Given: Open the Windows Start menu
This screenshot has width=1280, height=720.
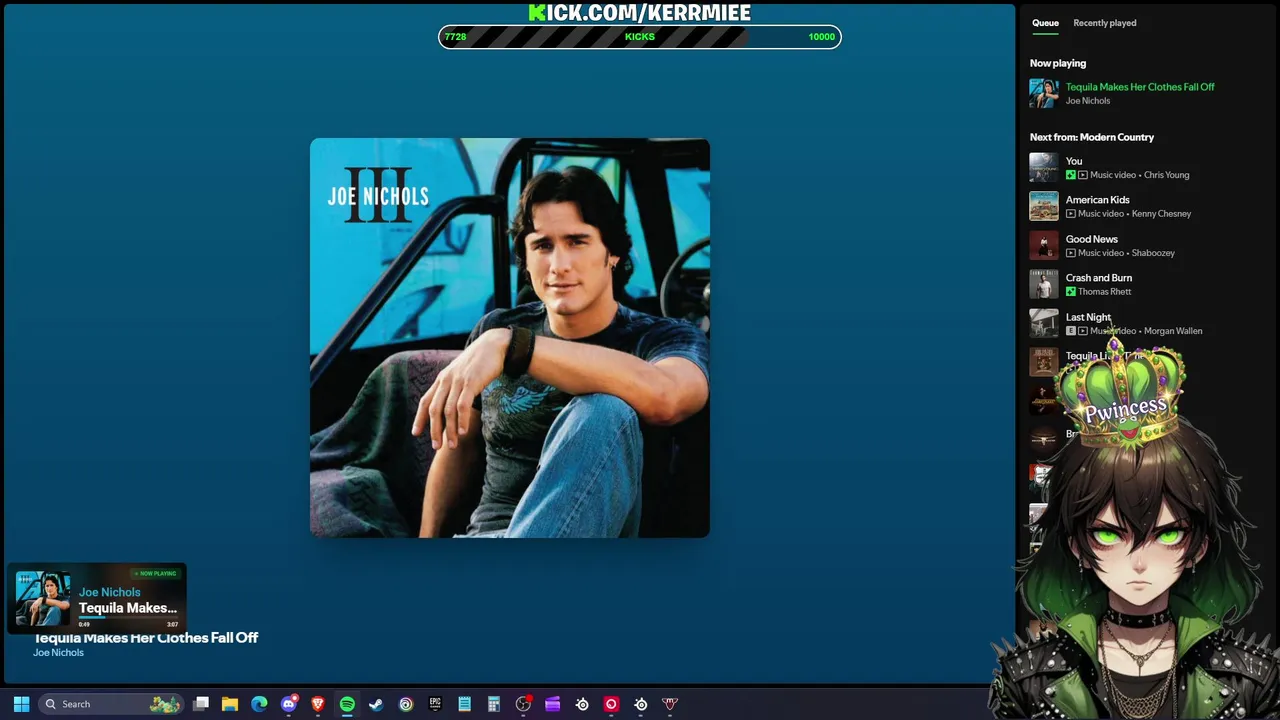Looking at the screenshot, I should coord(21,704).
